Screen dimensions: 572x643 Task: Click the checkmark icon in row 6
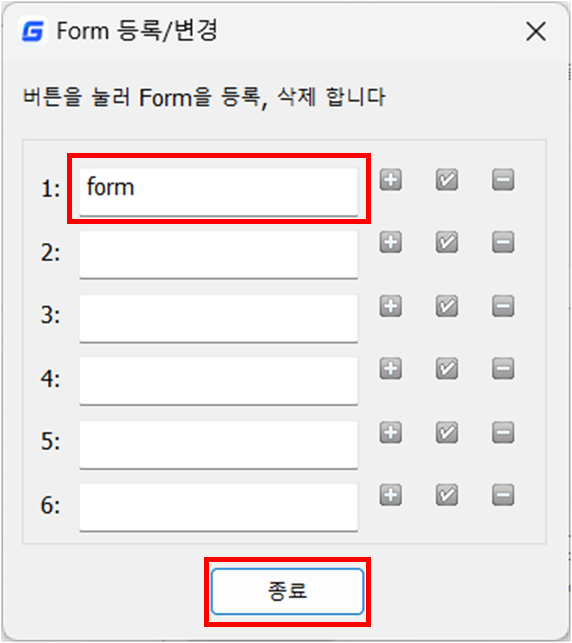point(447,495)
